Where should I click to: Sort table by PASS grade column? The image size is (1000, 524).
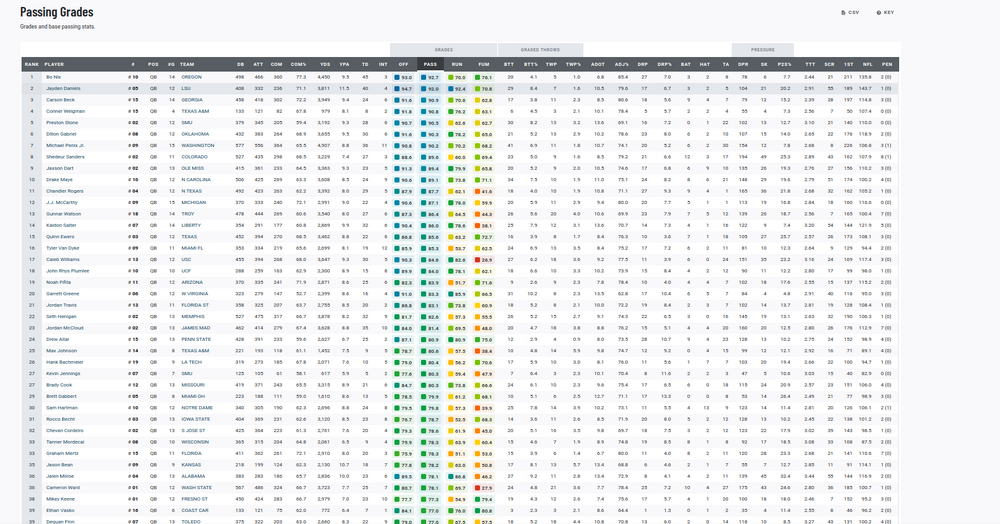(430, 64)
